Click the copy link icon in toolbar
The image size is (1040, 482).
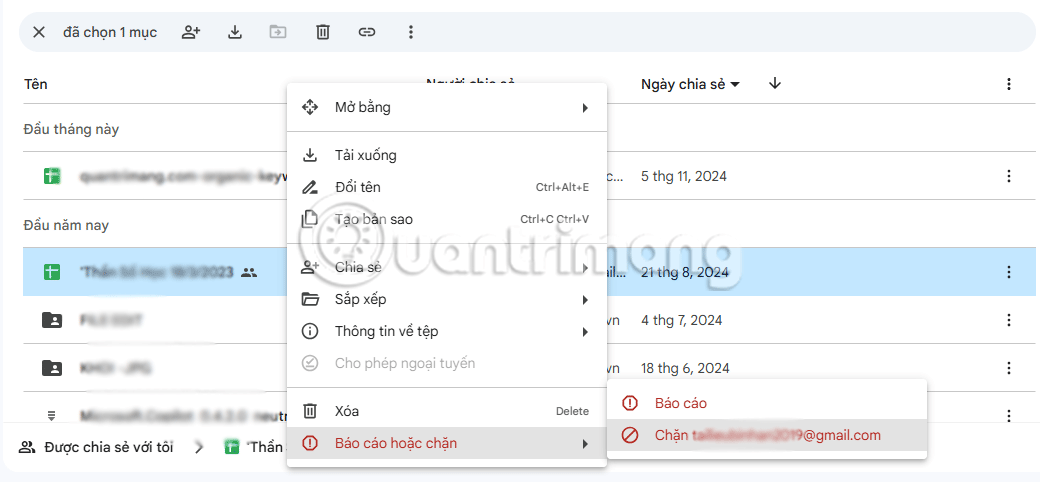point(367,32)
